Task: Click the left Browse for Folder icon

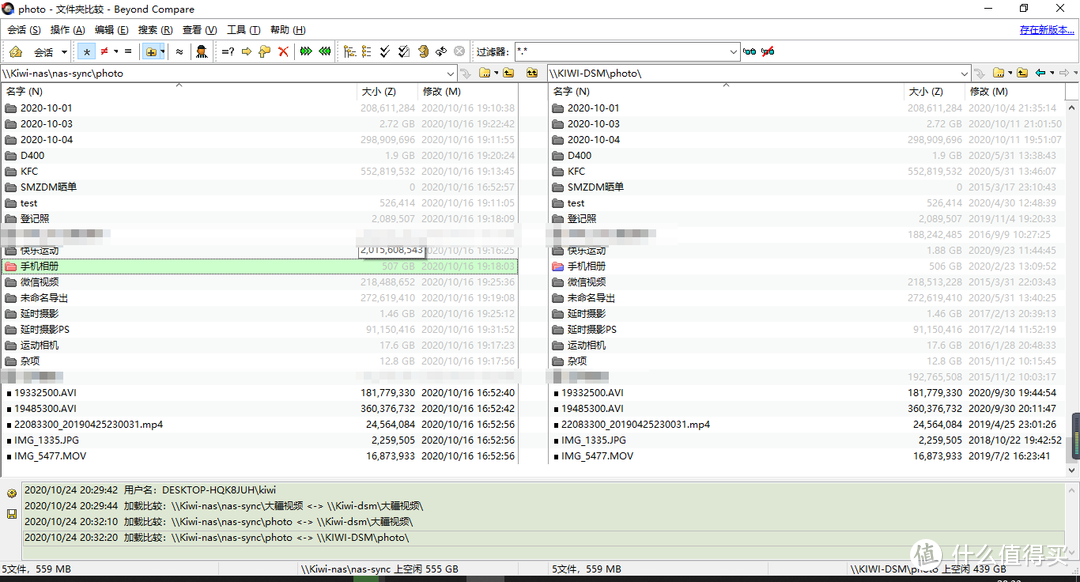Action: (x=485, y=73)
